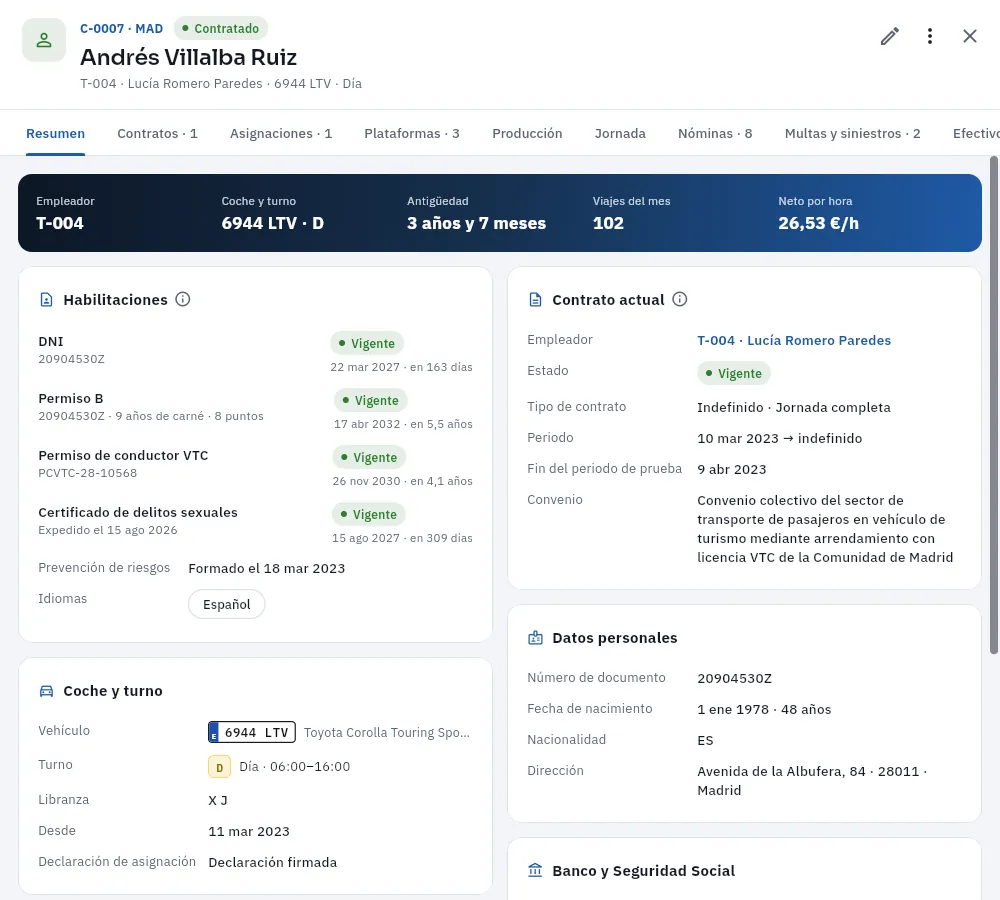Viewport: 1000px width, 900px height.
Task: Open the Asignaciones · 1 tab
Action: click(281, 133)
